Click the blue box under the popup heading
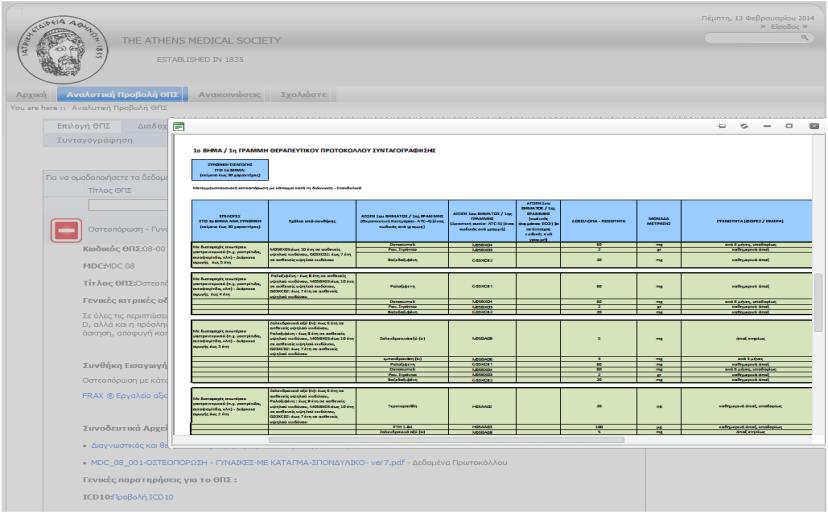The height and width of the screenshot is (513, 828). point(230,170)
